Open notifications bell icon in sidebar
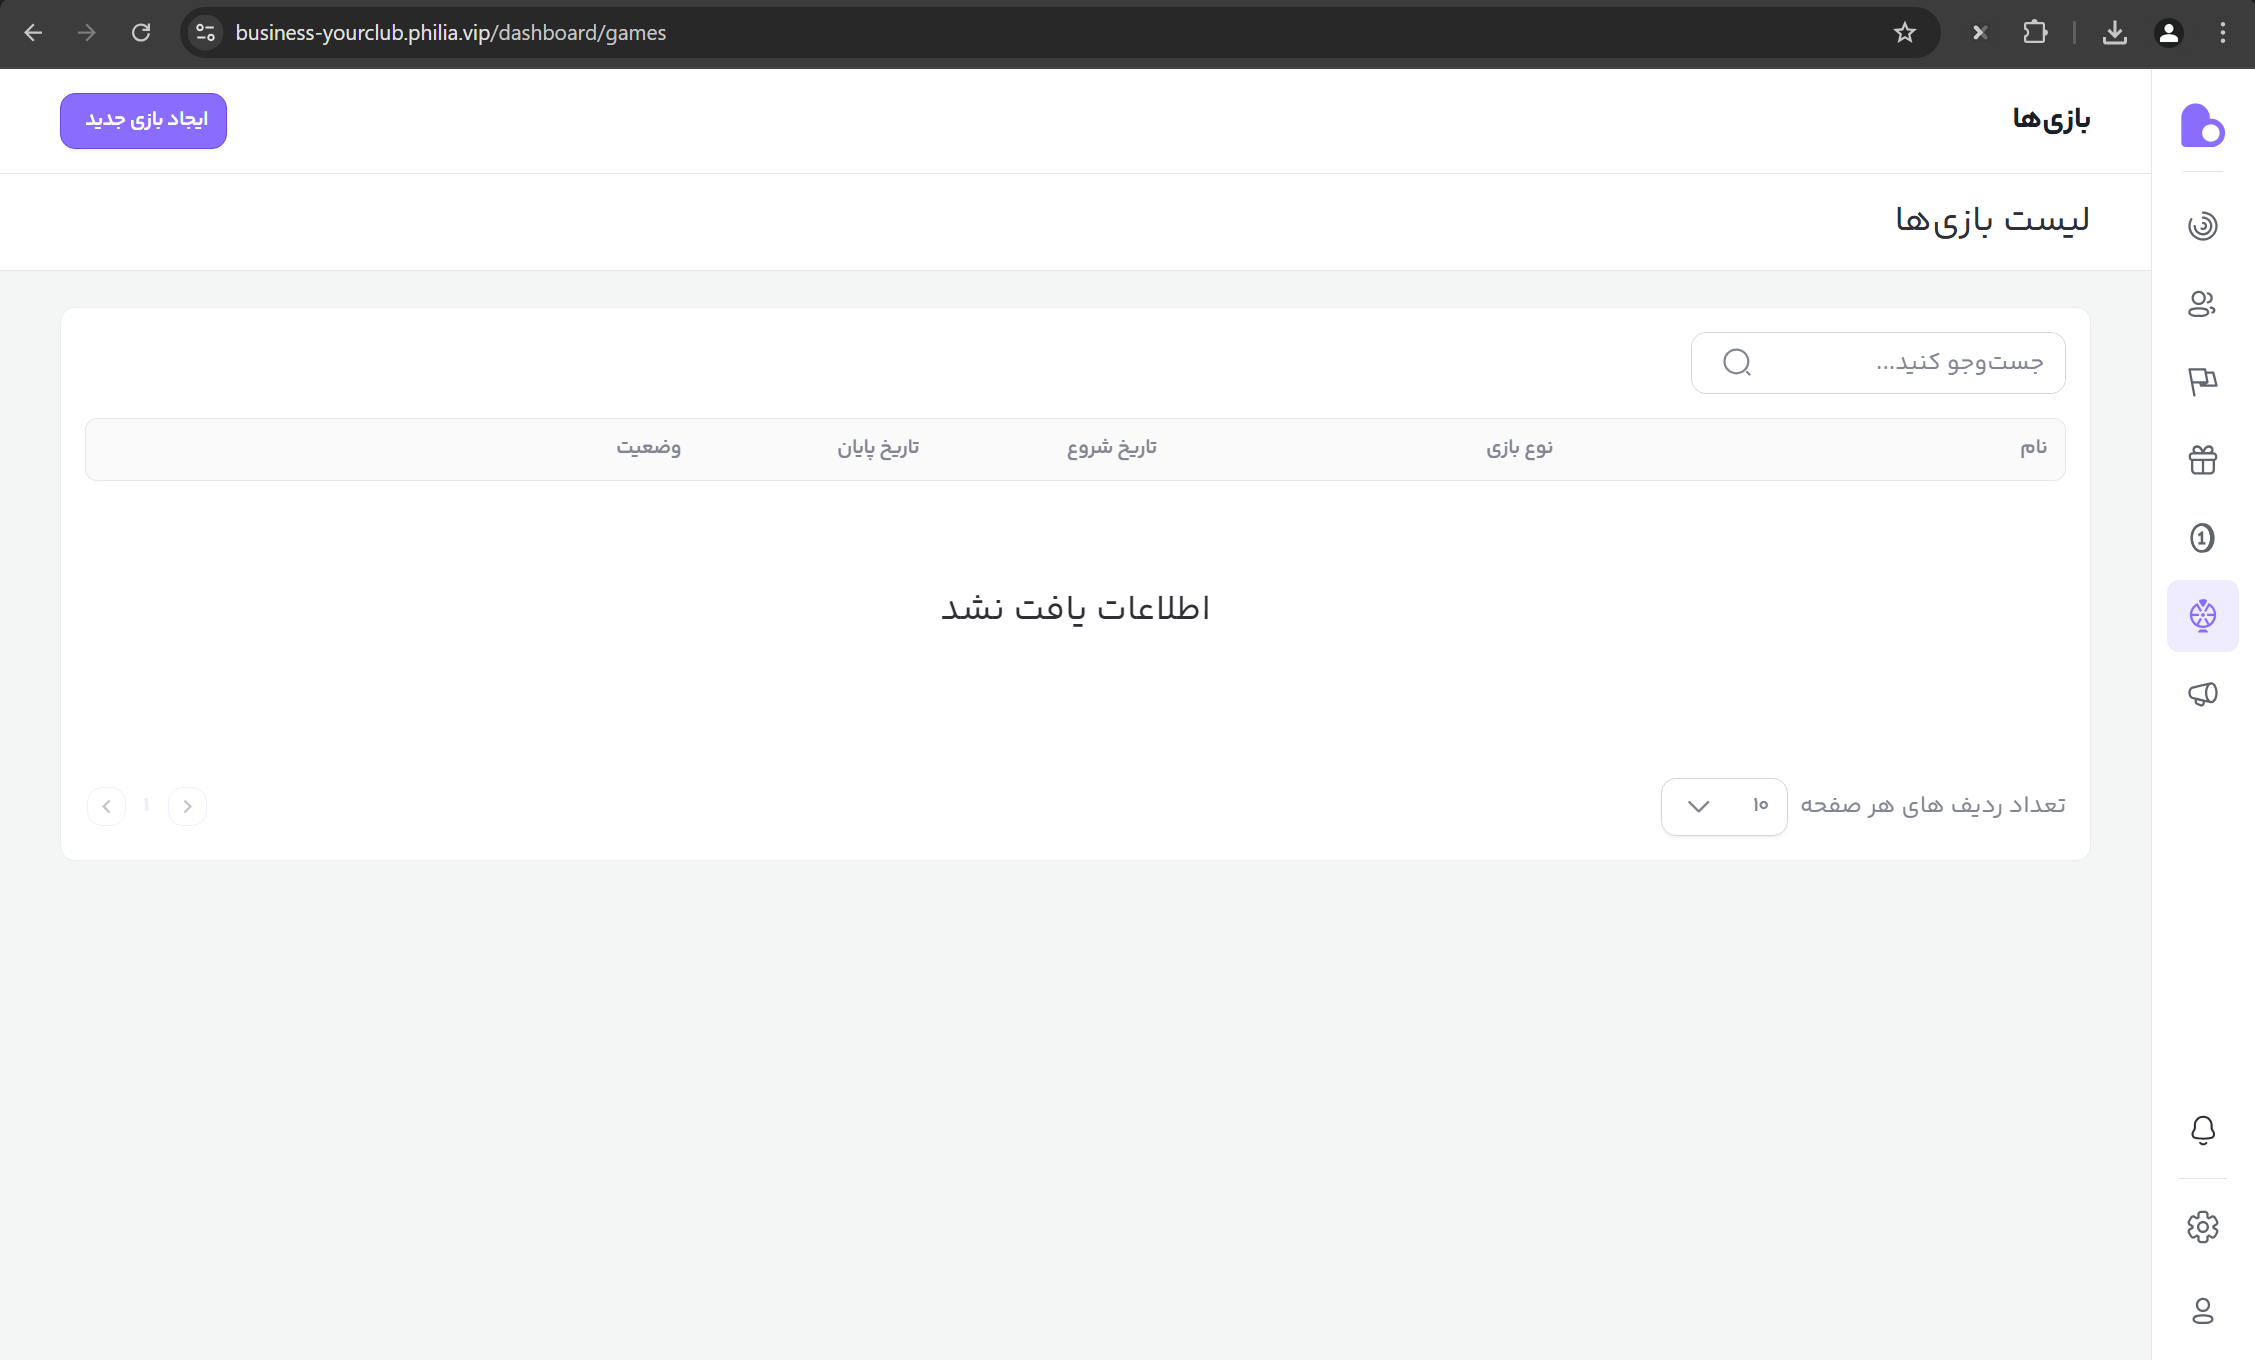2255x1360 pixels. point(2202,1130)
